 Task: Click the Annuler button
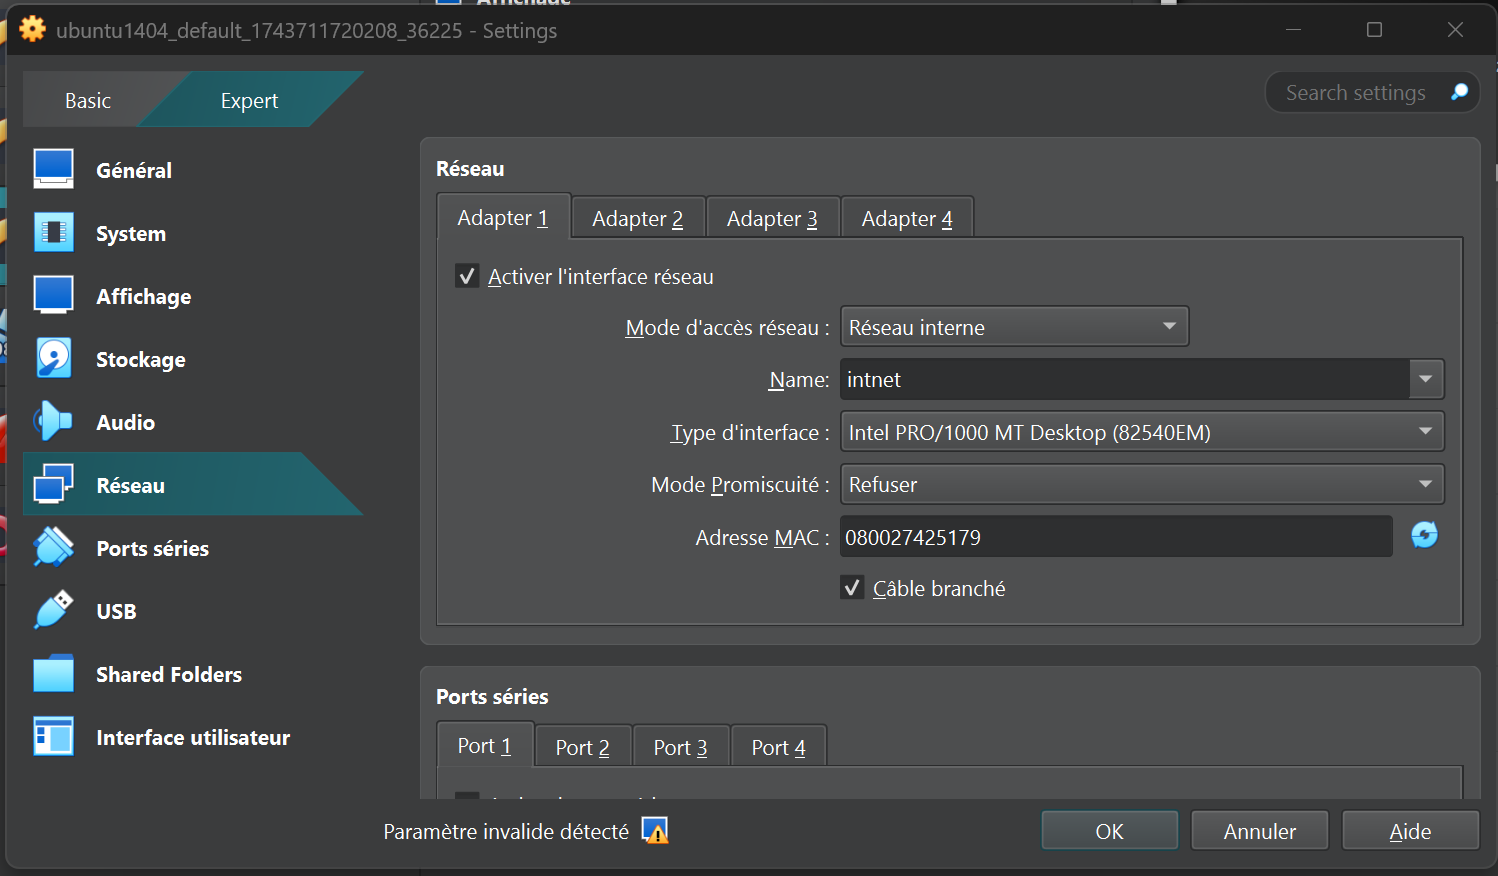click(1259, 831)
